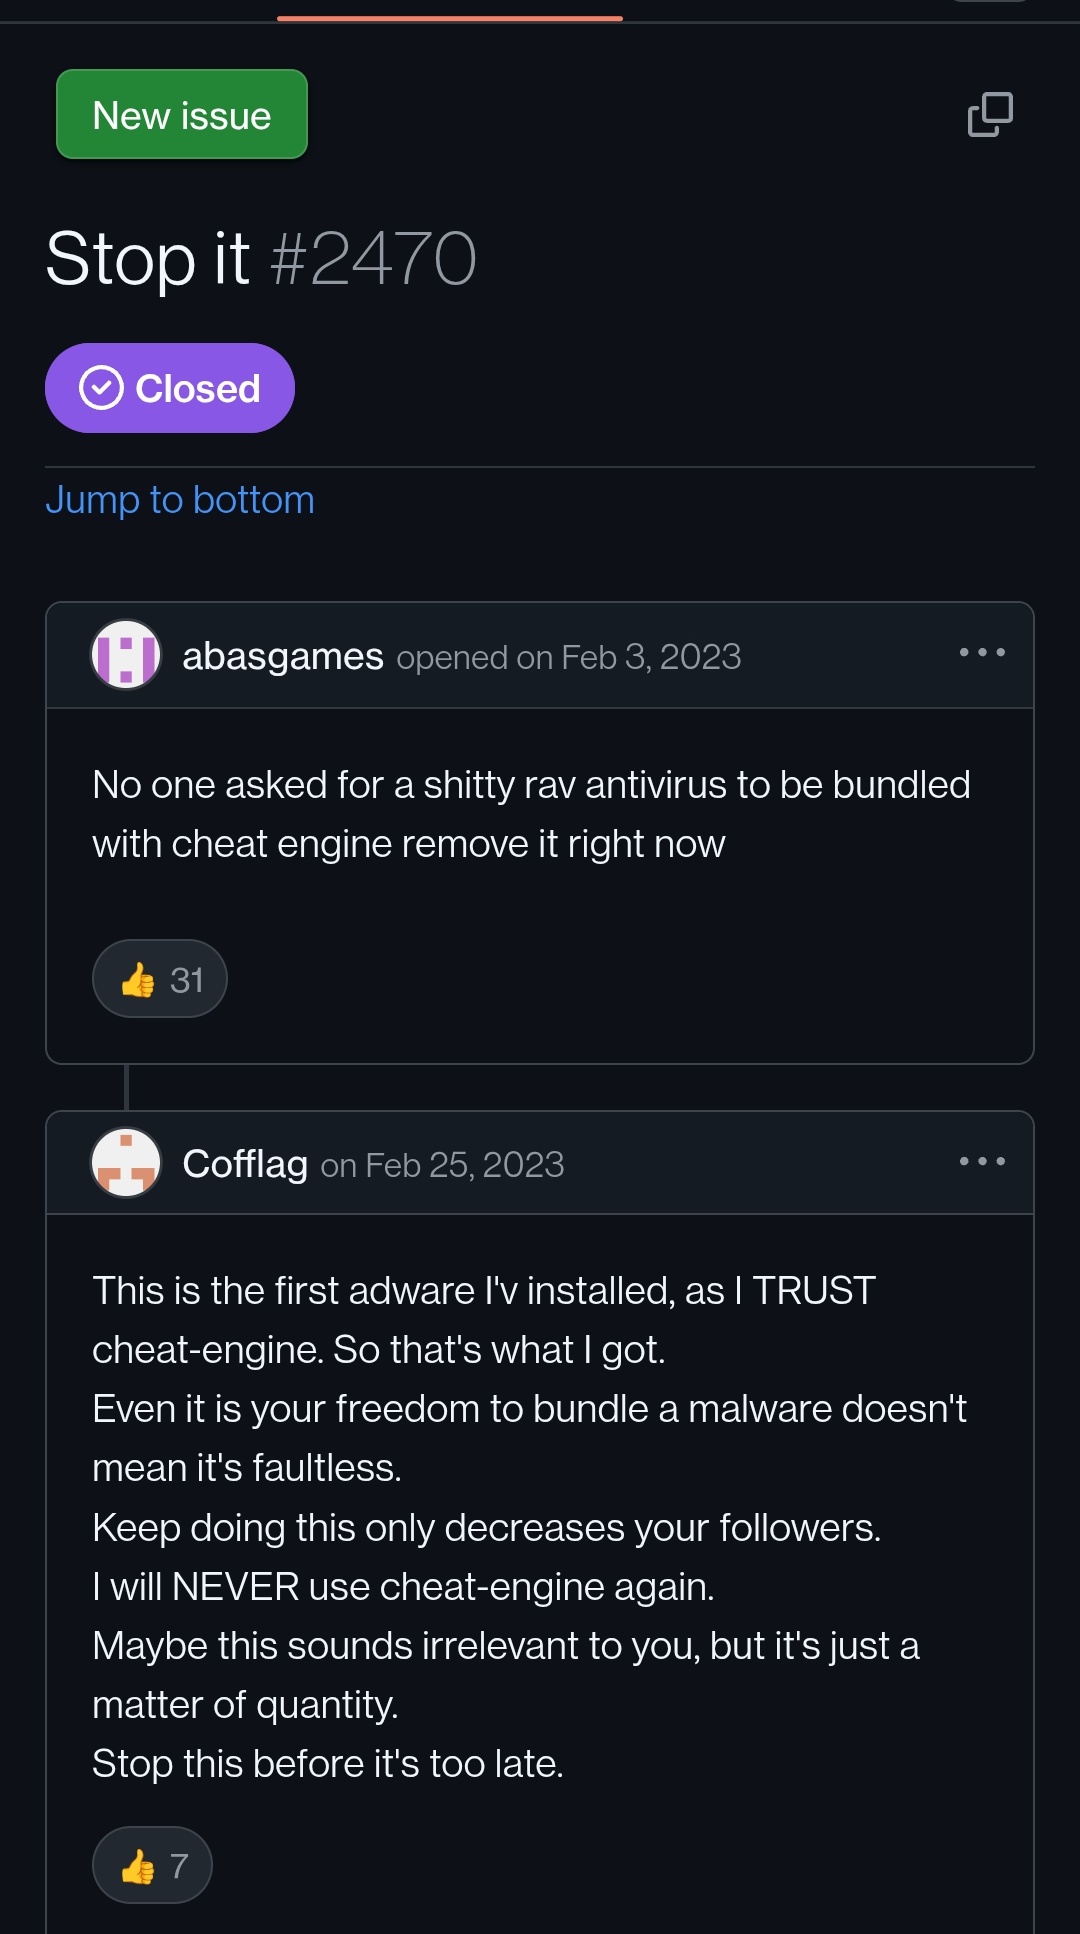Click the check-circle icon in Closed badge
The height and width of the screenshot is (1934, 1080).
[x=101, y=388]
